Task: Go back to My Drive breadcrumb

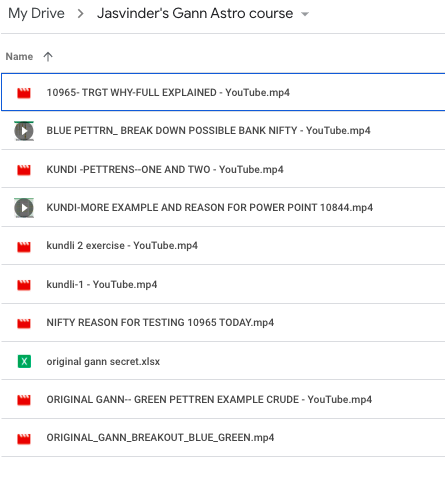Action: point(36,13)
